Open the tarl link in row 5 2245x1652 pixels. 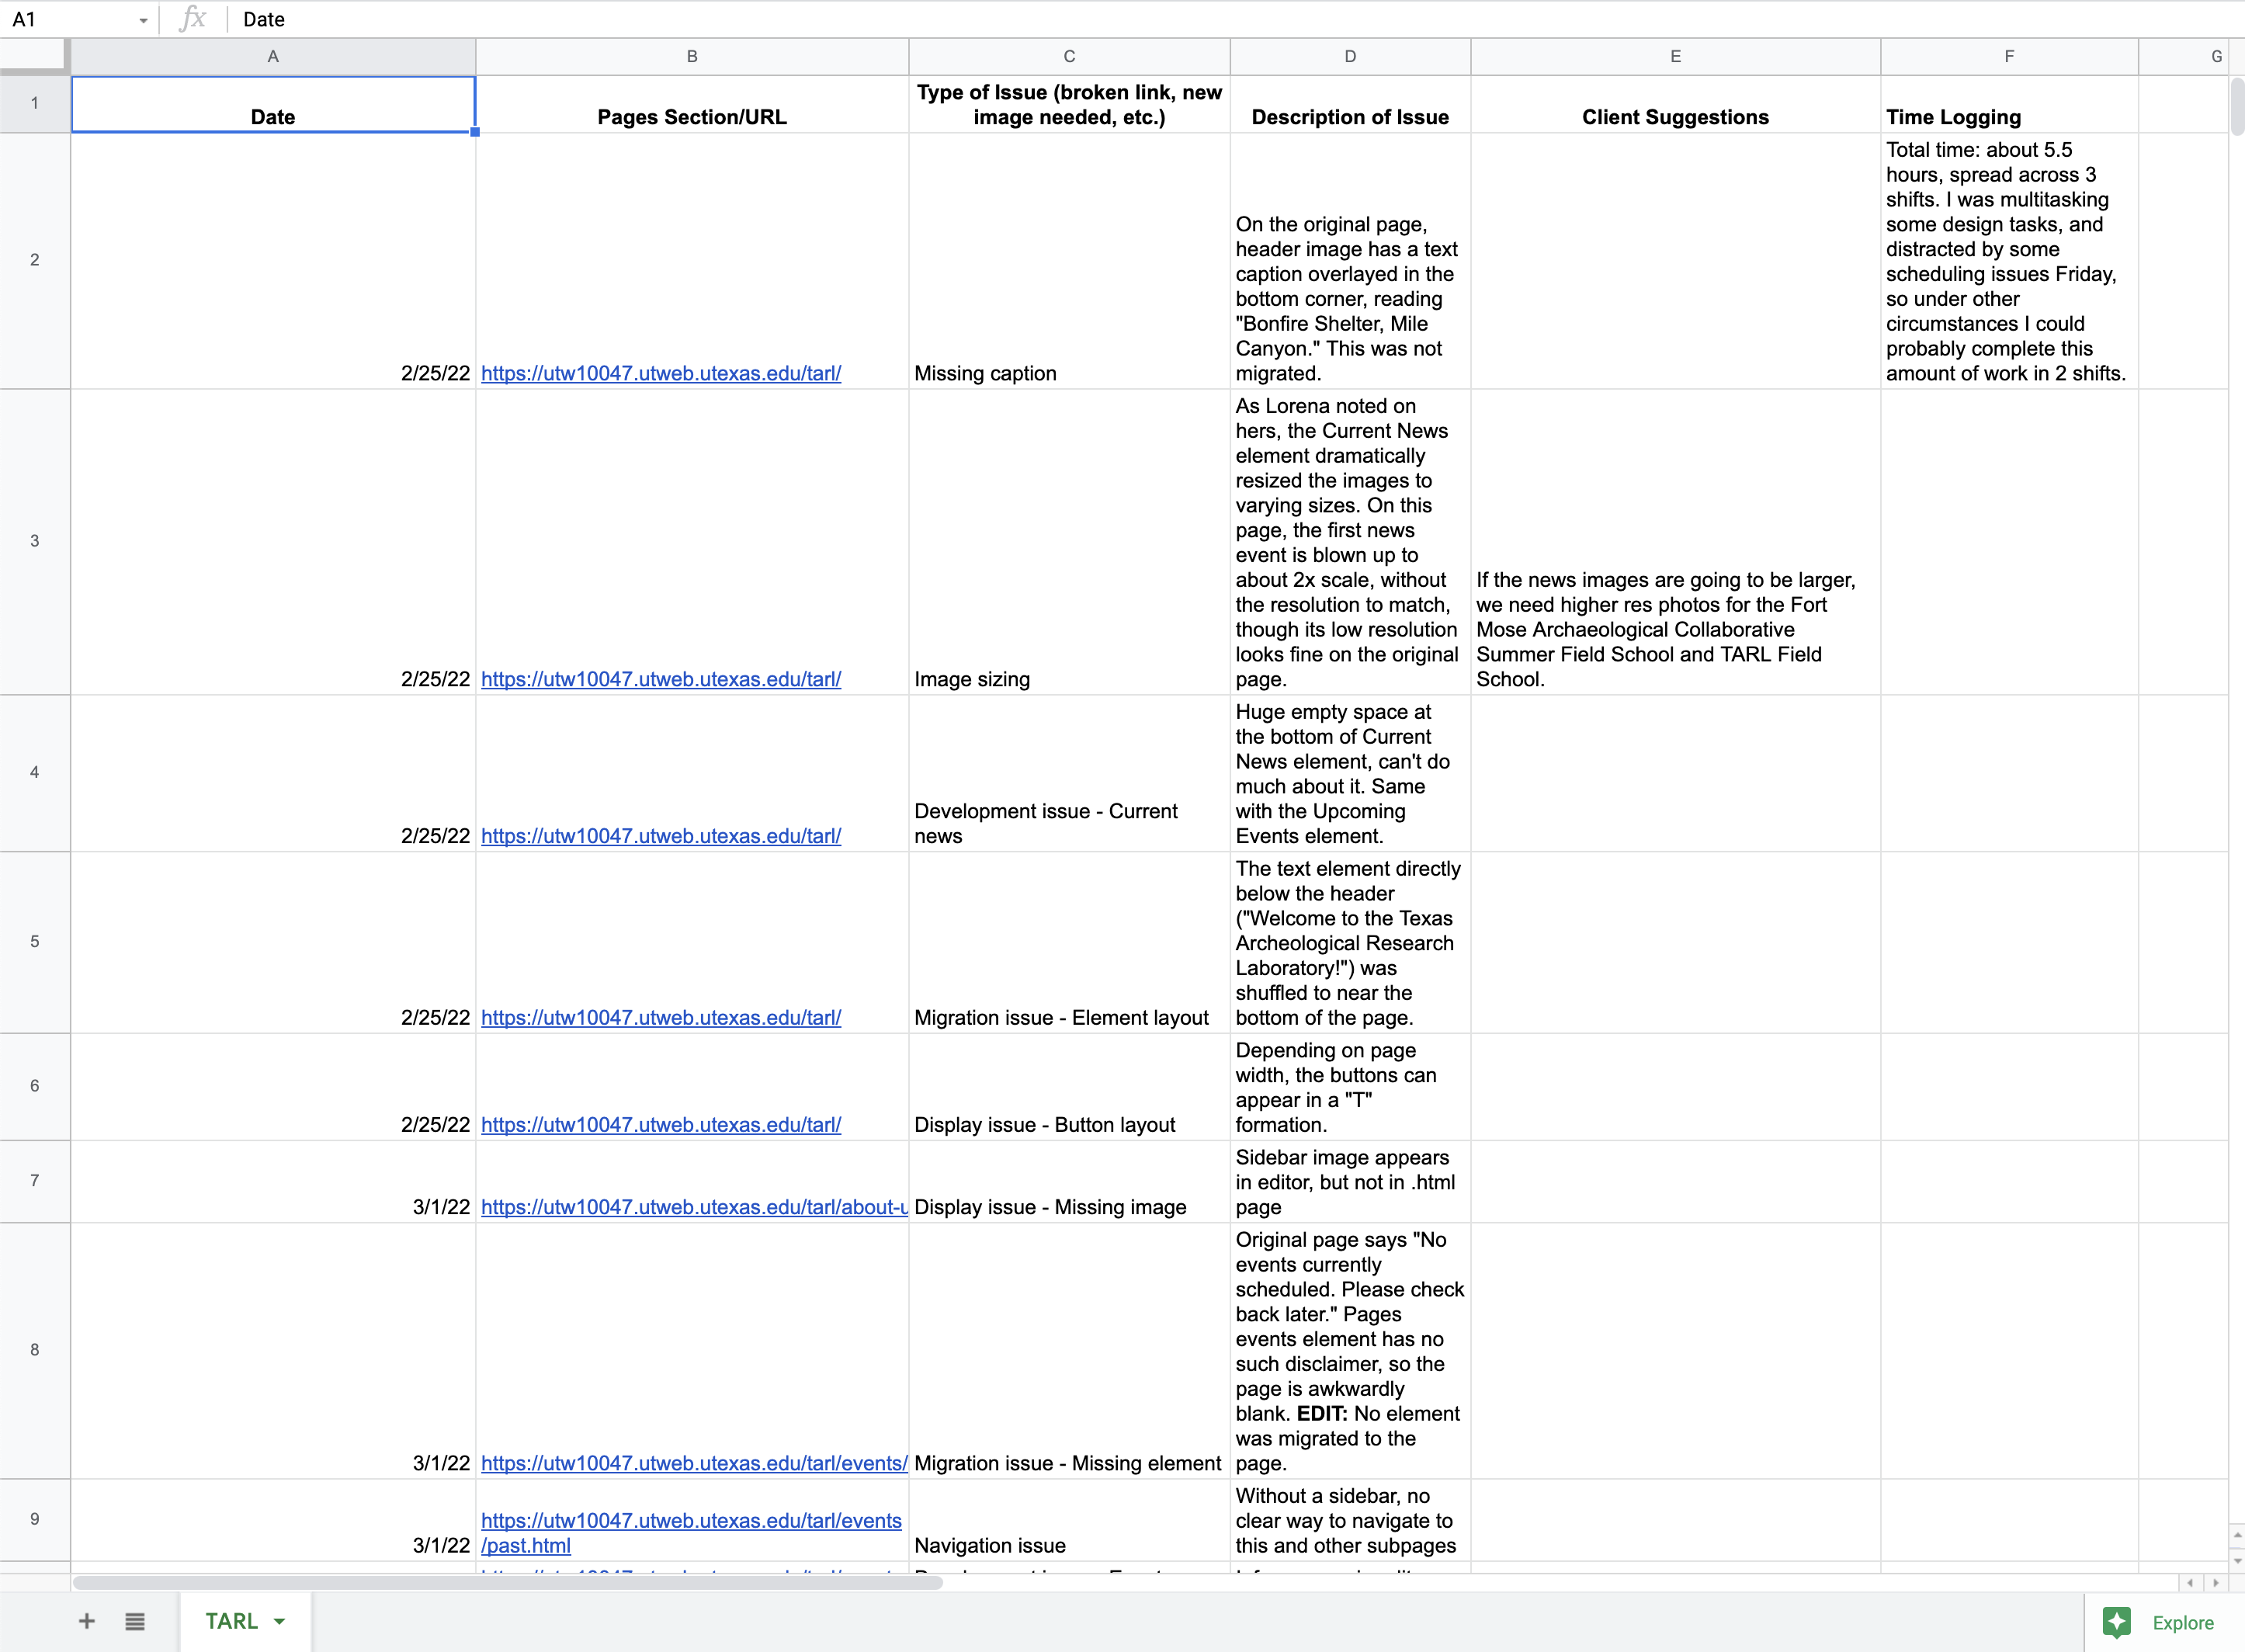click(x=661, y=1018)
